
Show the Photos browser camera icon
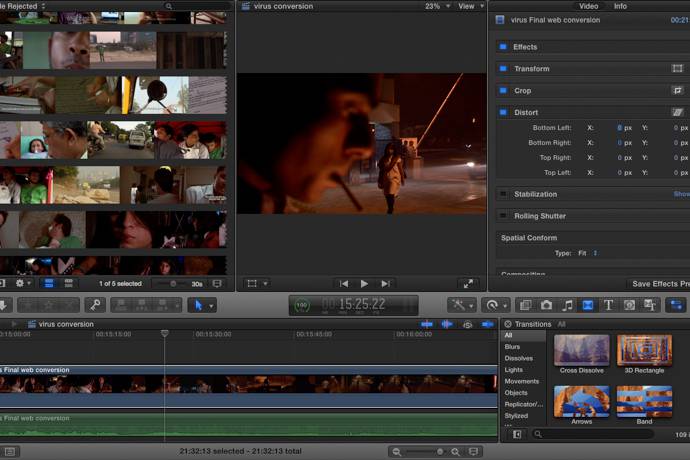click(546, 305)
